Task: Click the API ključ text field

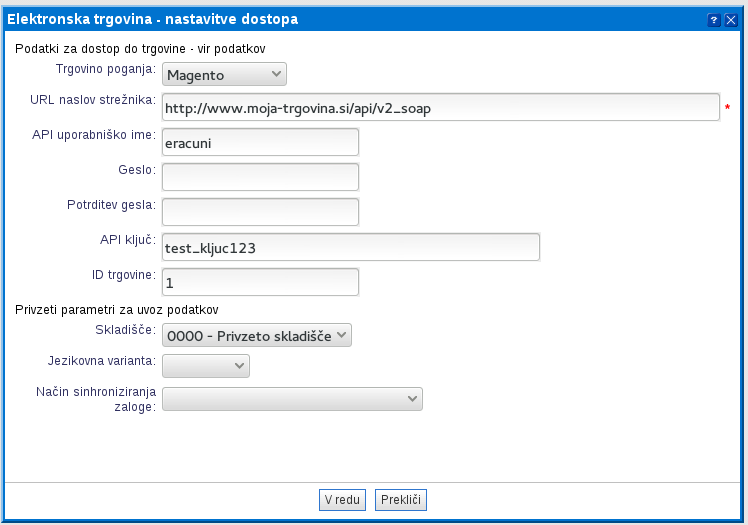Action: (350, 247)
